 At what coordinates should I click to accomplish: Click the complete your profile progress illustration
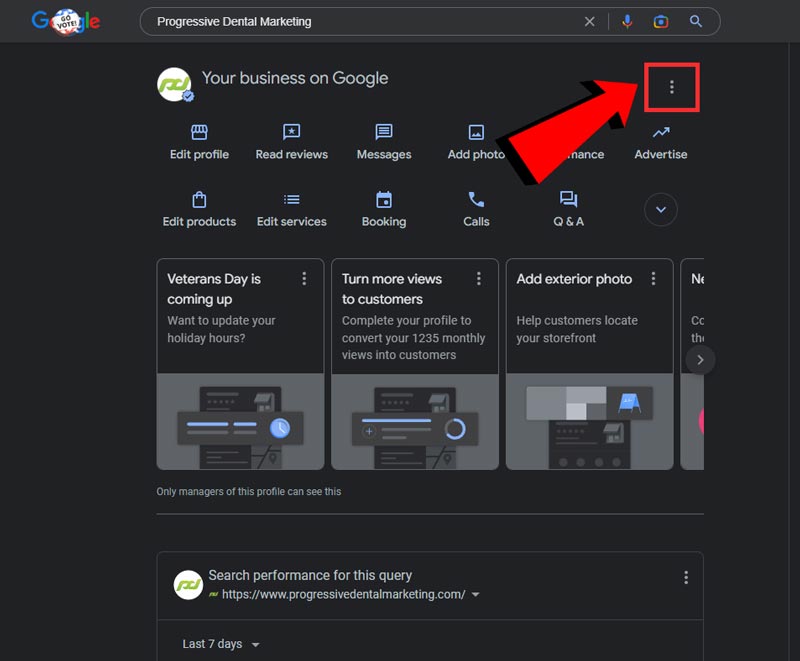click(x=415, y=421)
